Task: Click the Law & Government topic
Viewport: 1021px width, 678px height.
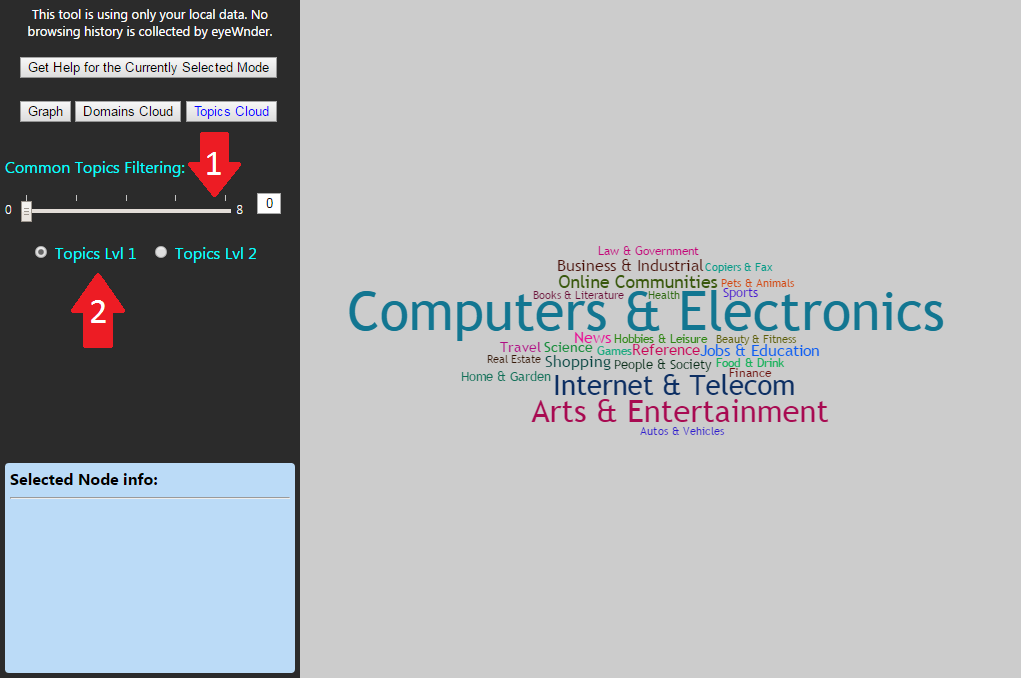Action: [x=648, y=251]
